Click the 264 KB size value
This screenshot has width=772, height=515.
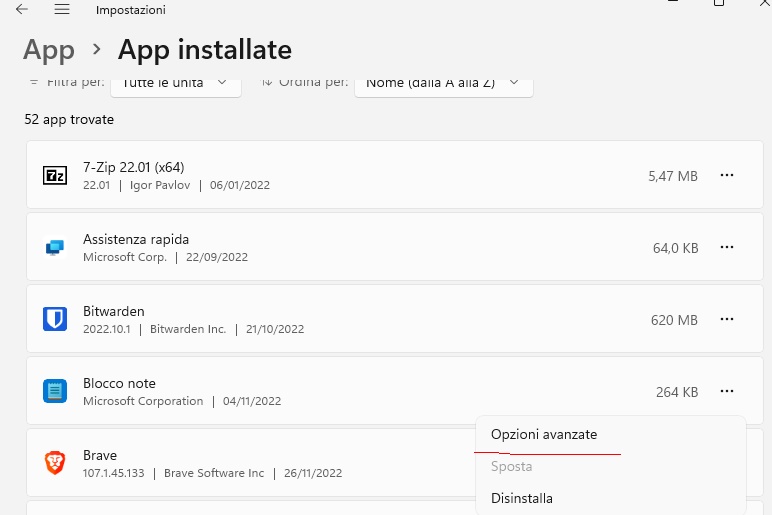[677, 392]
